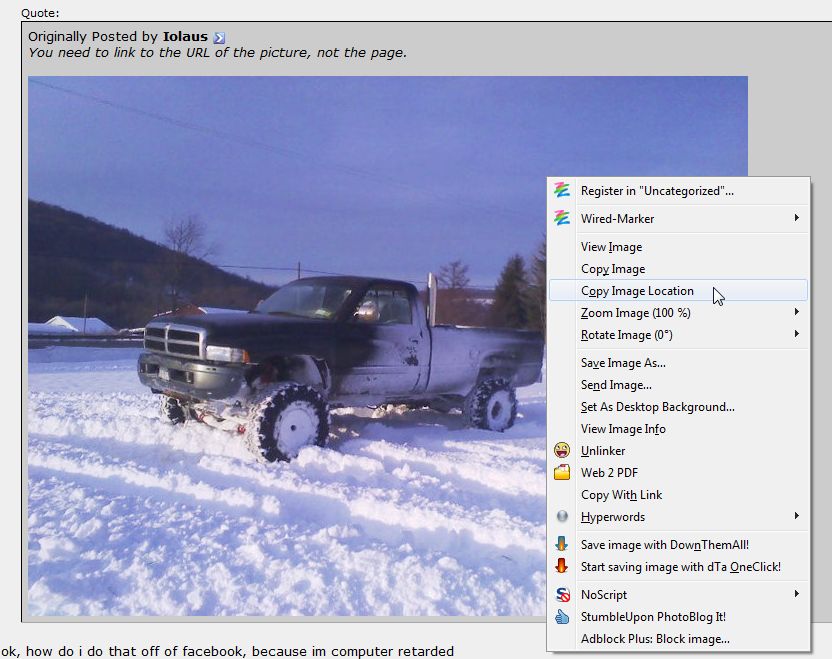Select Copy With Link
The width and height of the screenshot is (832, 659).
click(x=678, y=495)
